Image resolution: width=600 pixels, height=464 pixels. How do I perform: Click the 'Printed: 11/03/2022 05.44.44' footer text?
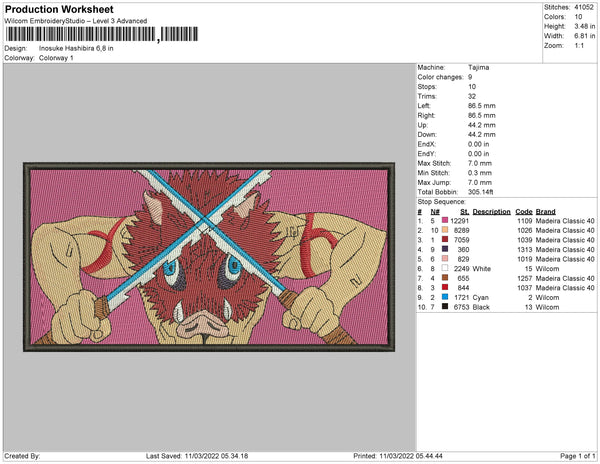point(398,456)
